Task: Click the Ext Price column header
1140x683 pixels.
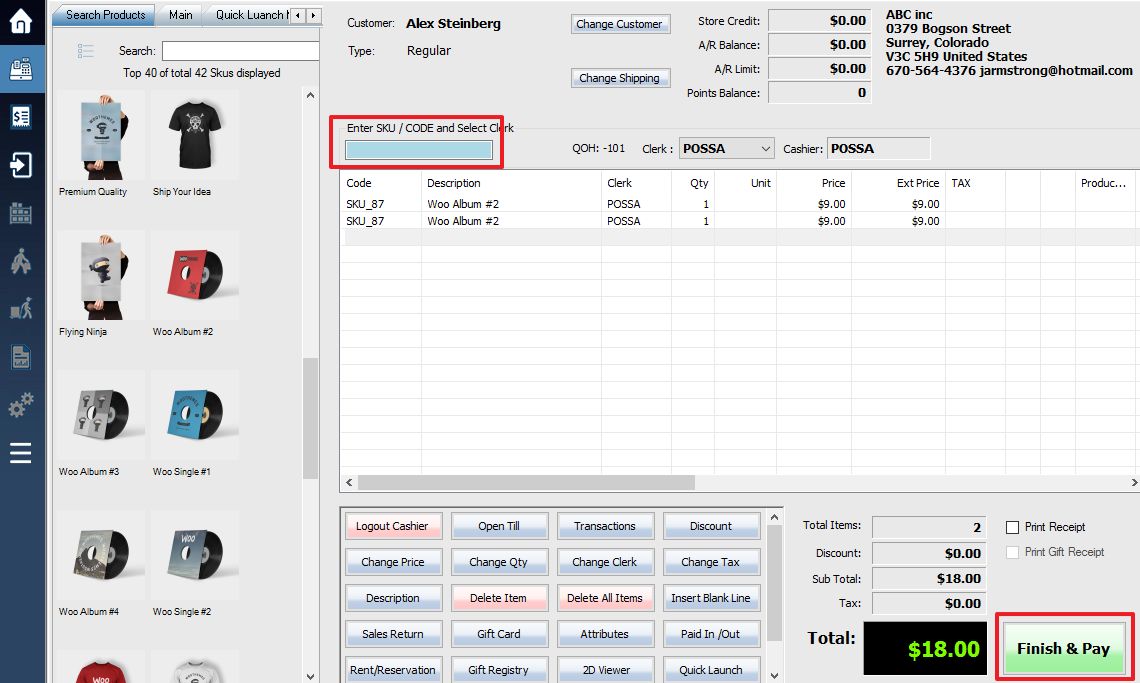Action: [x=918, y=183]
